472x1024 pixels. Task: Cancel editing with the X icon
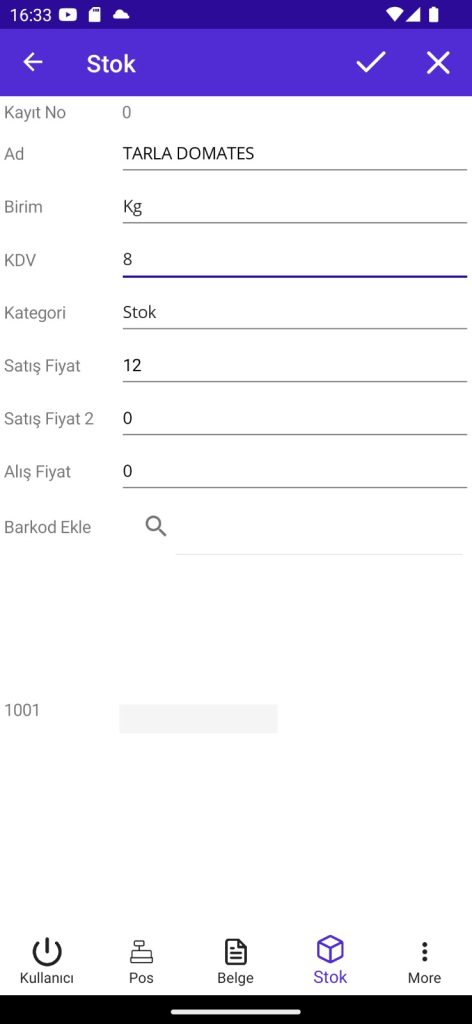tap(438, 63)
